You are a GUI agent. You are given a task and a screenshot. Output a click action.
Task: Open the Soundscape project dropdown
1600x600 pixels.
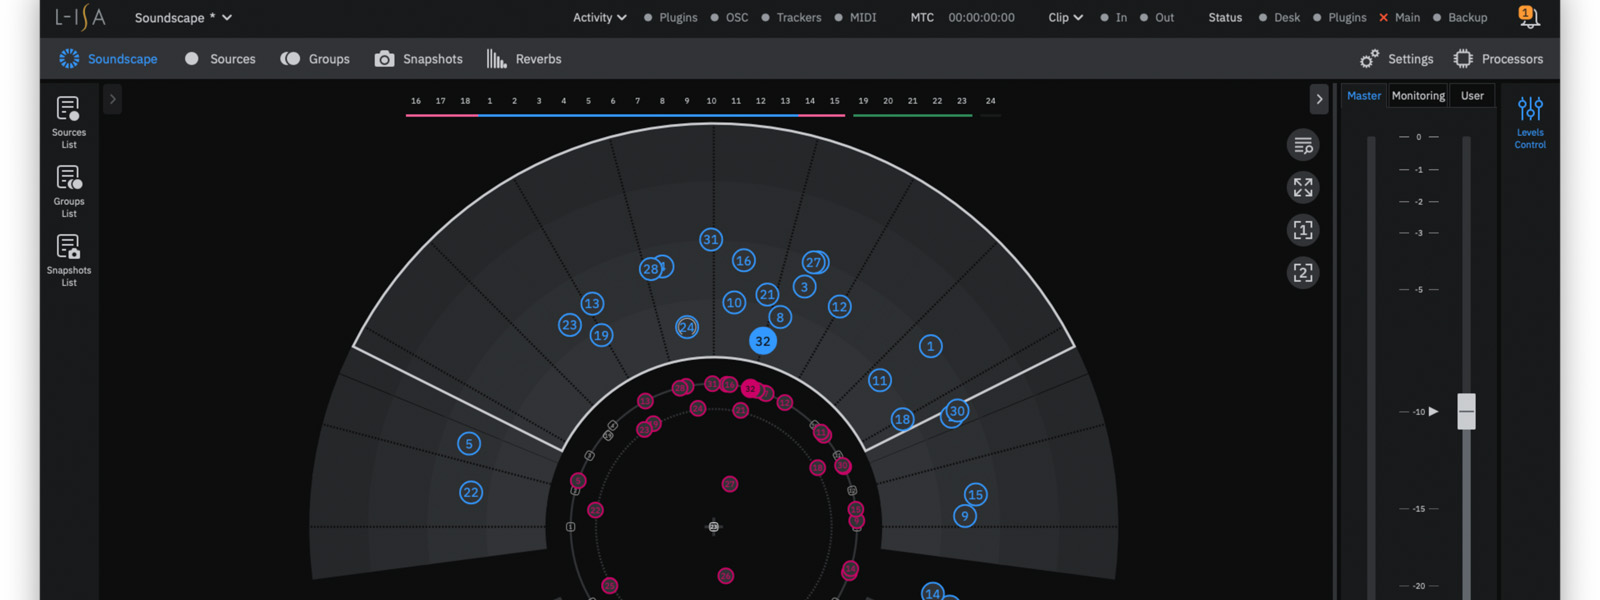[183, 18]
